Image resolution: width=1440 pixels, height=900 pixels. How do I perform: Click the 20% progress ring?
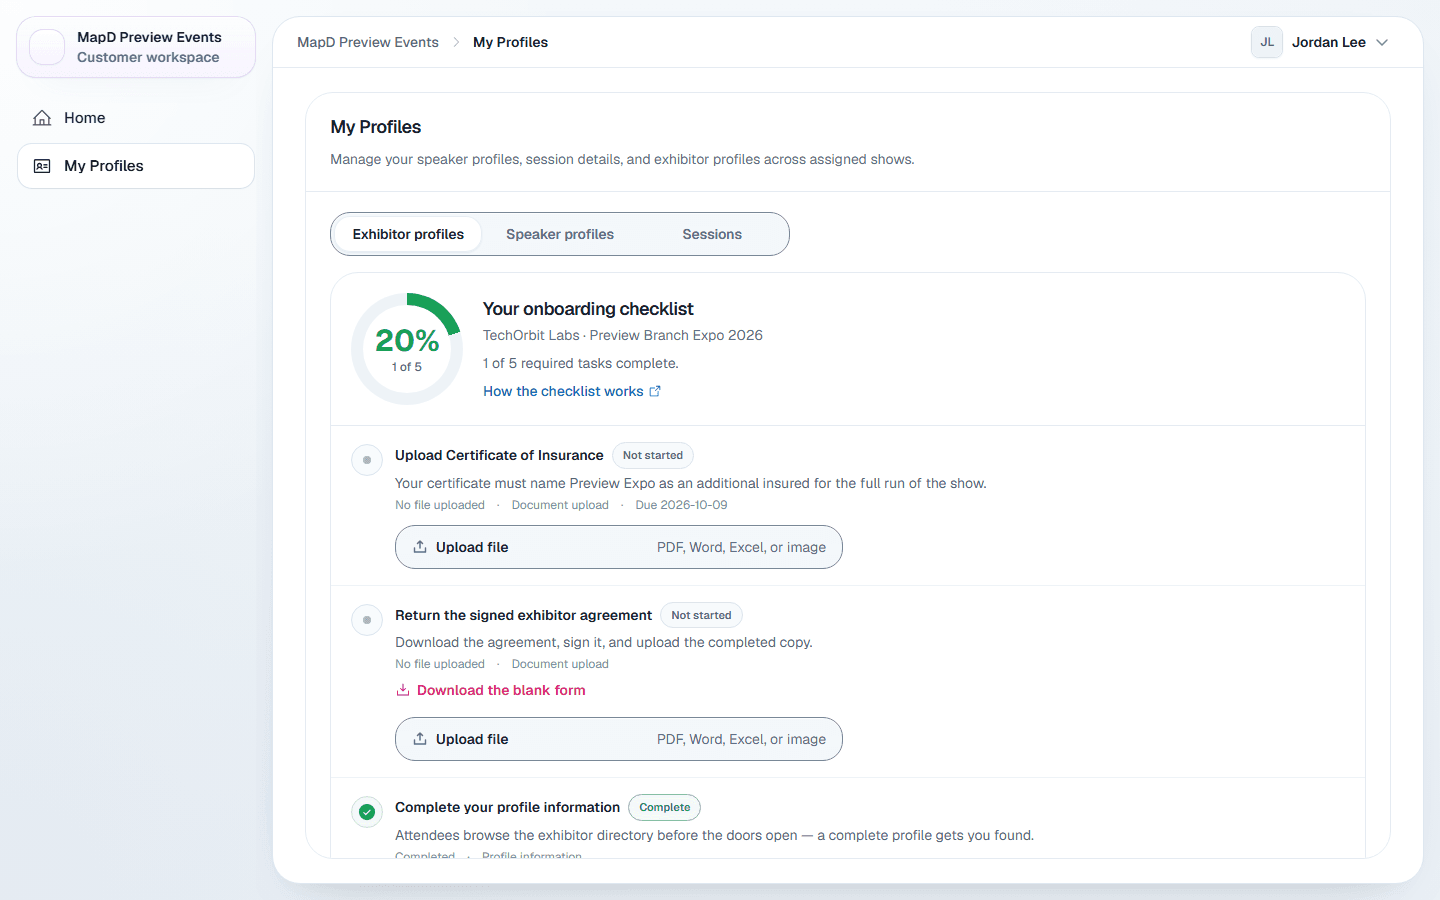(x=407, y=349)
